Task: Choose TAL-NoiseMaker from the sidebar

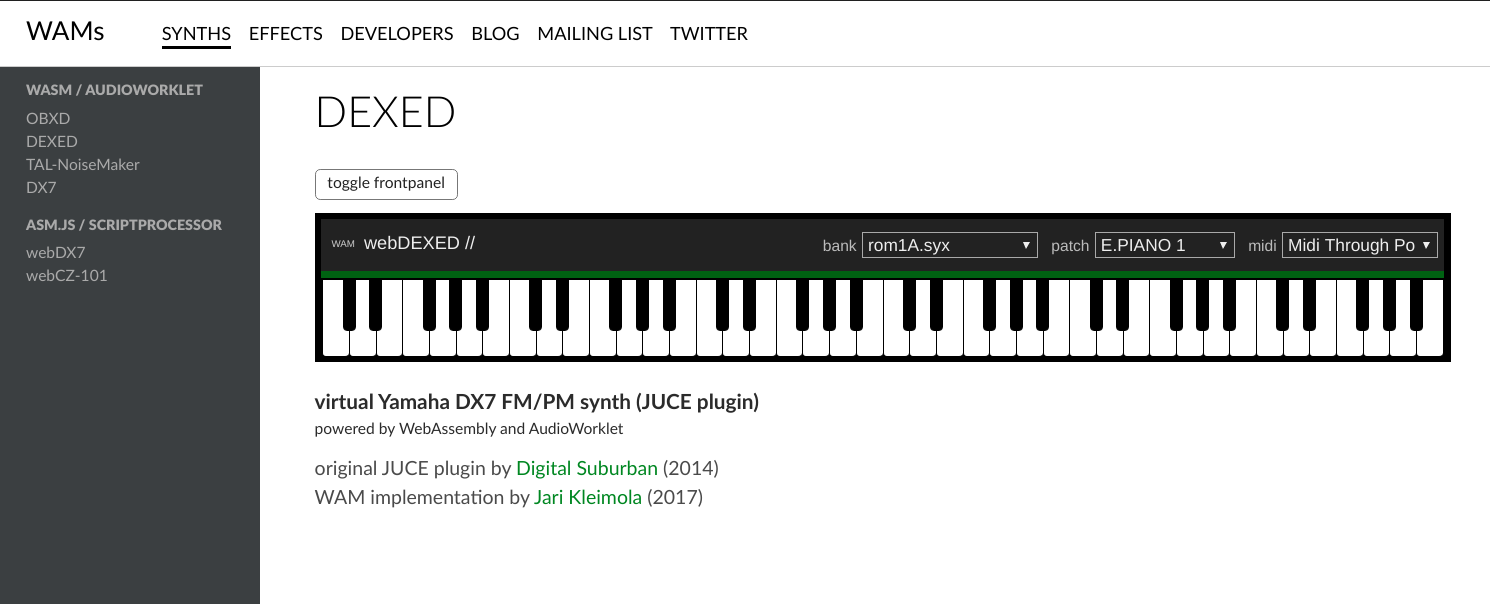Action: pyautogui.click(x=83, y=165)
